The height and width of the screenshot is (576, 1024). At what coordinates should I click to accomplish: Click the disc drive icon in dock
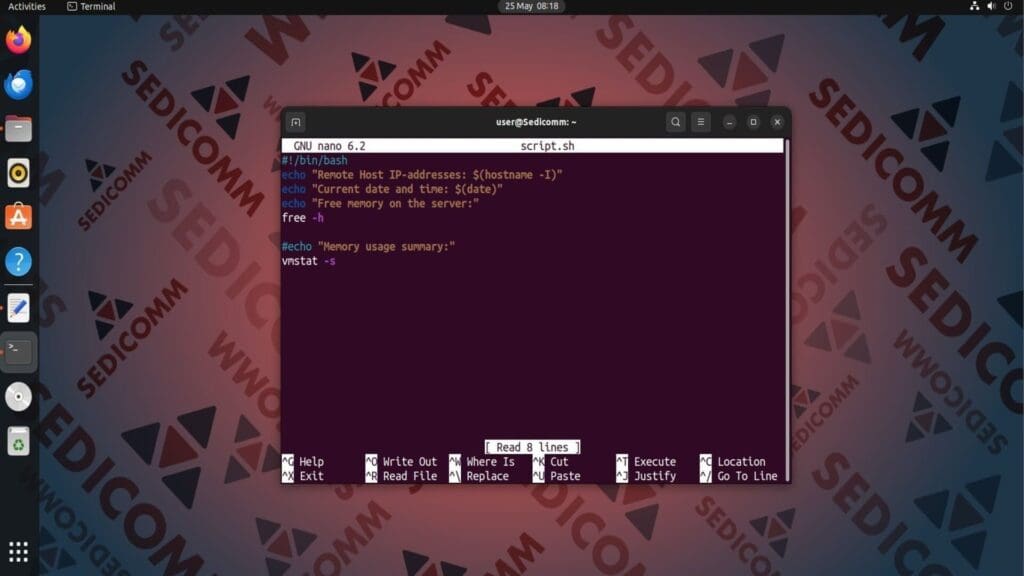18,397
